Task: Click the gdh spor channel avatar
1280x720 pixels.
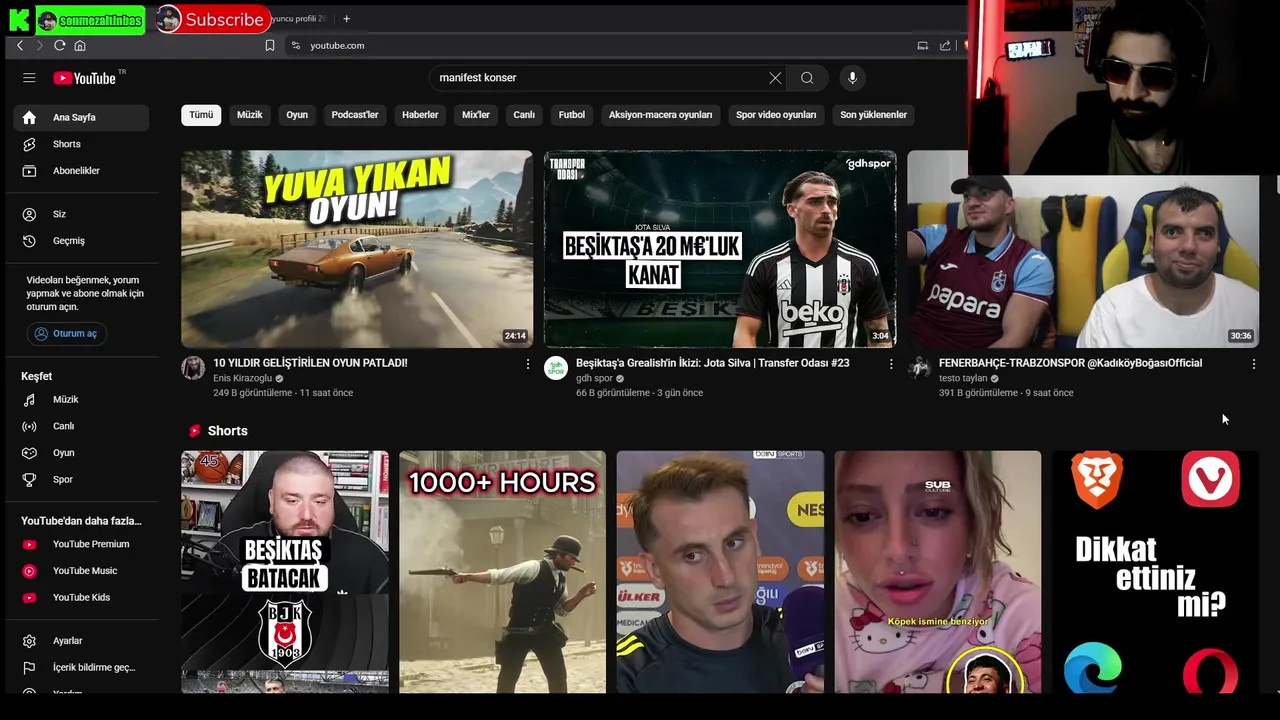Action: point(556,368)
